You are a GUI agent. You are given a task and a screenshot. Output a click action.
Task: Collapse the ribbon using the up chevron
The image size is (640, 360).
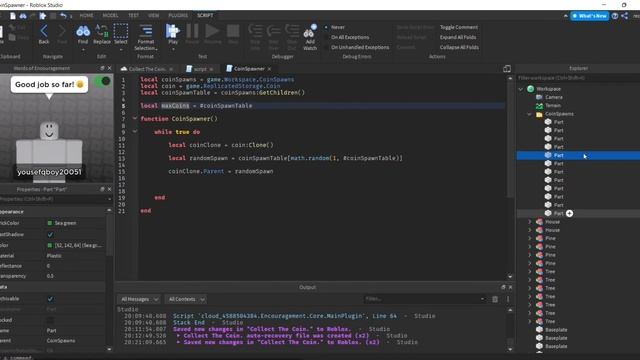click(x=565, y=16)
